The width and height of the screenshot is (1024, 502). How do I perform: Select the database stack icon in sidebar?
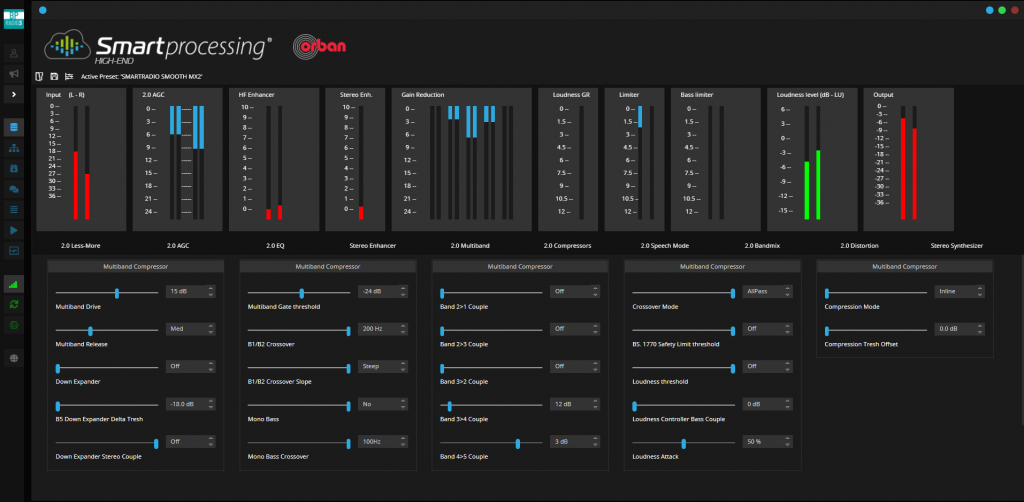14,127
